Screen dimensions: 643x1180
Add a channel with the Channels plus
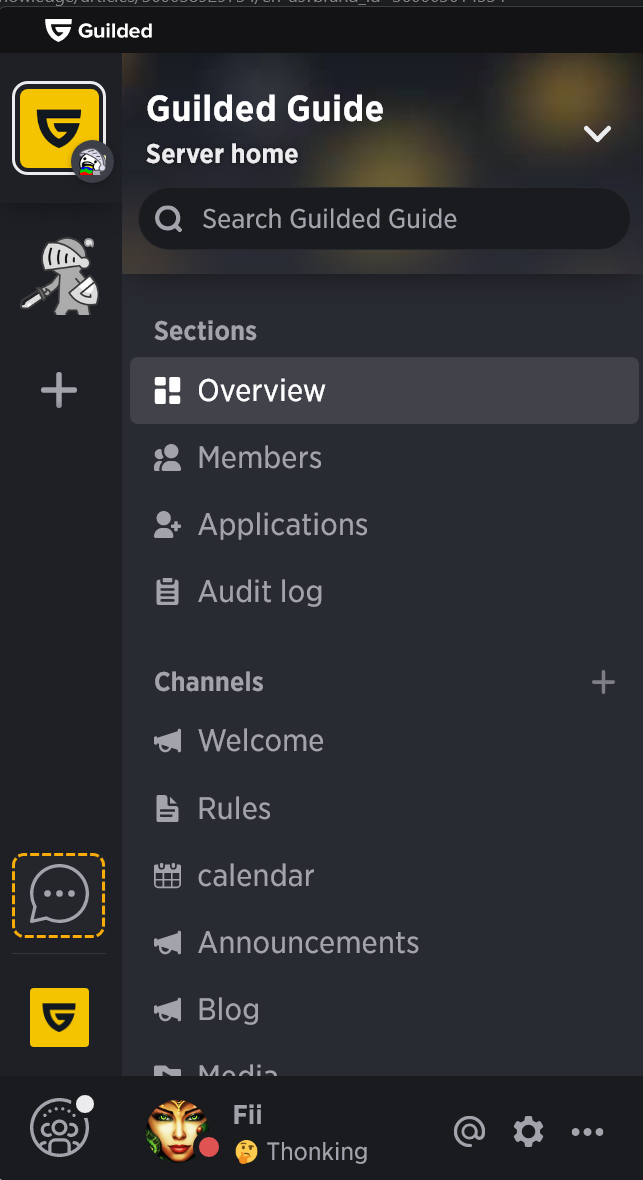(x=603, y=682)
